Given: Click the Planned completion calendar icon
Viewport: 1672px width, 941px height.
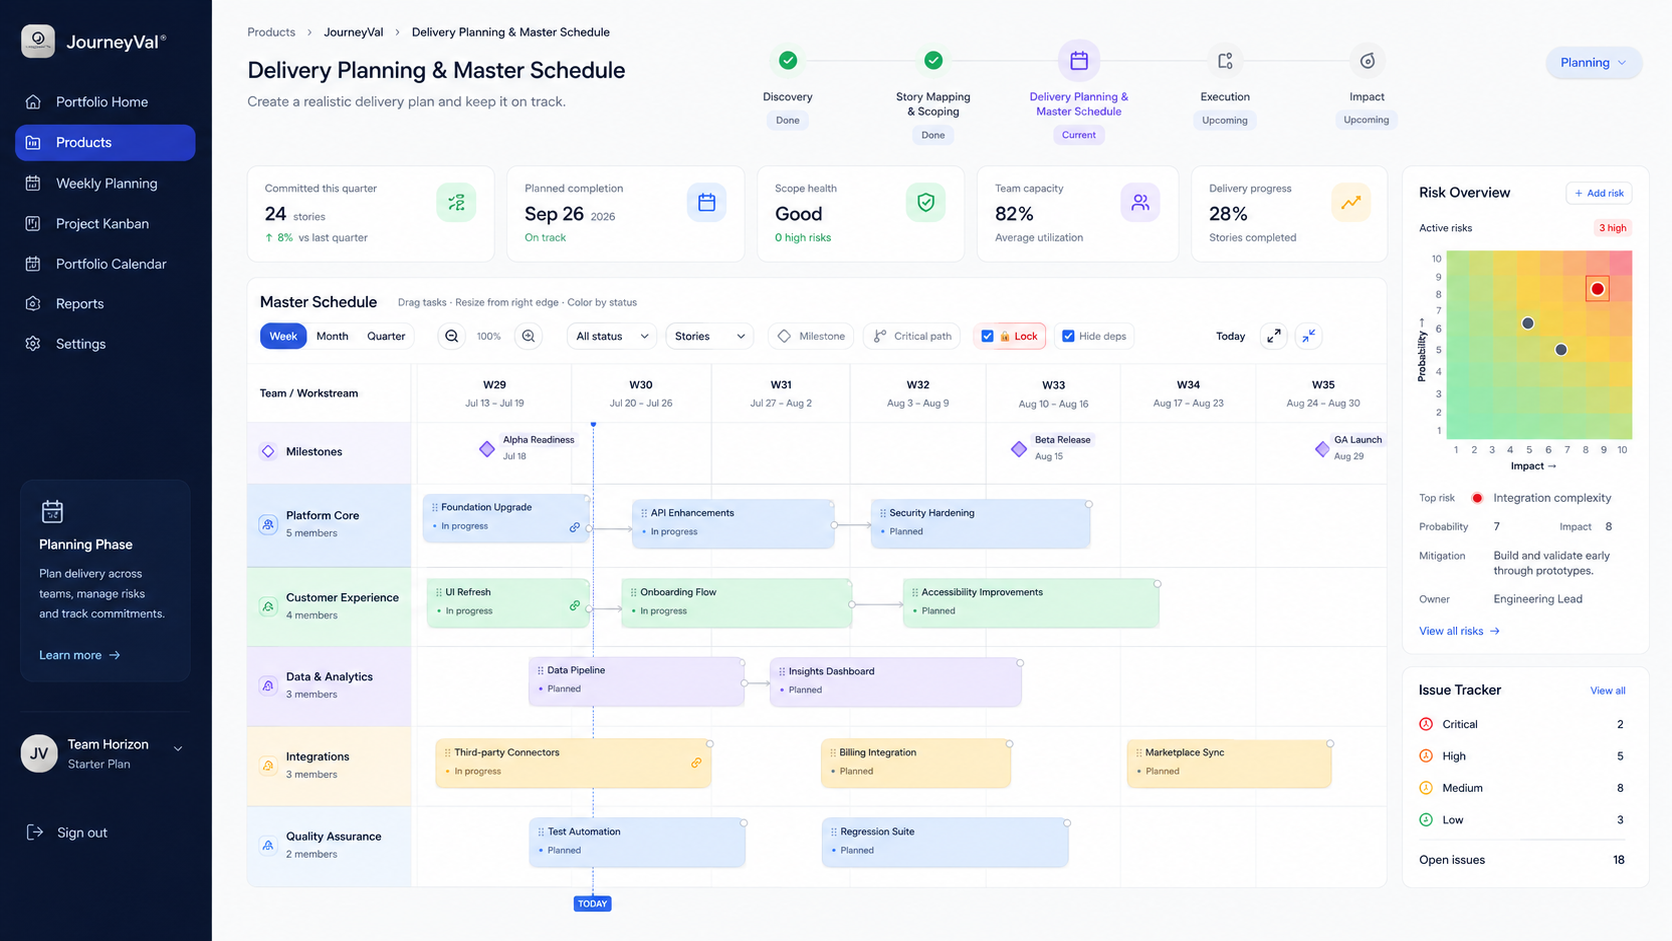Looking at the screenshot, I should [707, 203].
